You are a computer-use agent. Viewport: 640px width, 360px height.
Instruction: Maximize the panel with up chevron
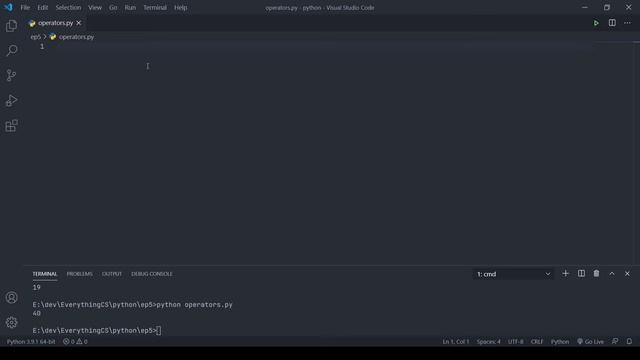[612, 273]
